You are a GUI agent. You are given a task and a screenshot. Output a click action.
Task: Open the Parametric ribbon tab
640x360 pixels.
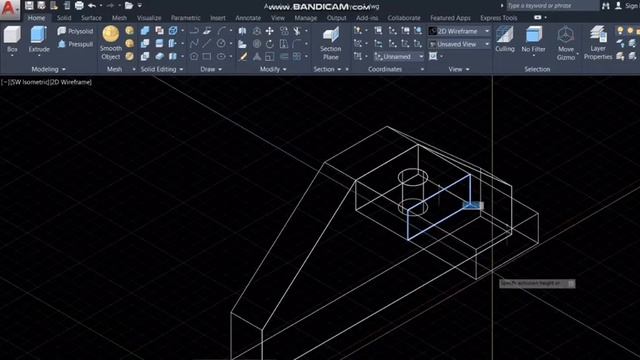tap(185, 18)
